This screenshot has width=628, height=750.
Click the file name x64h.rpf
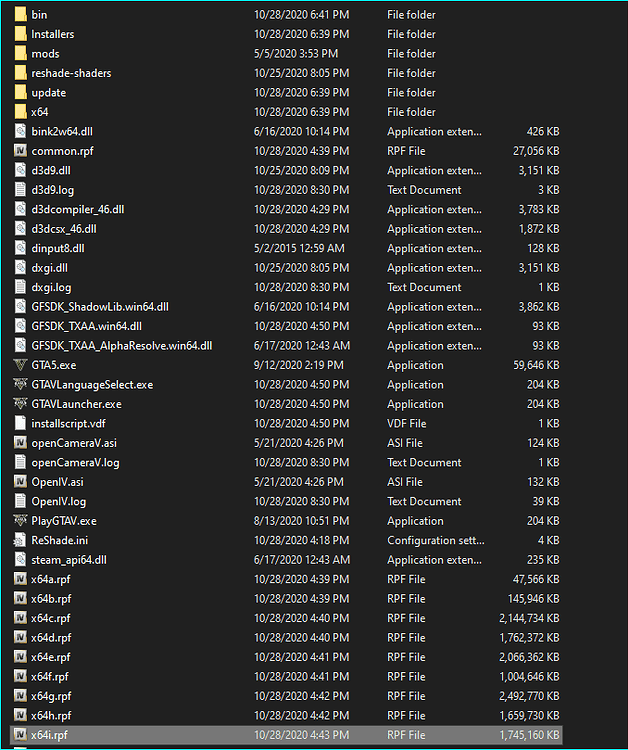51,716
